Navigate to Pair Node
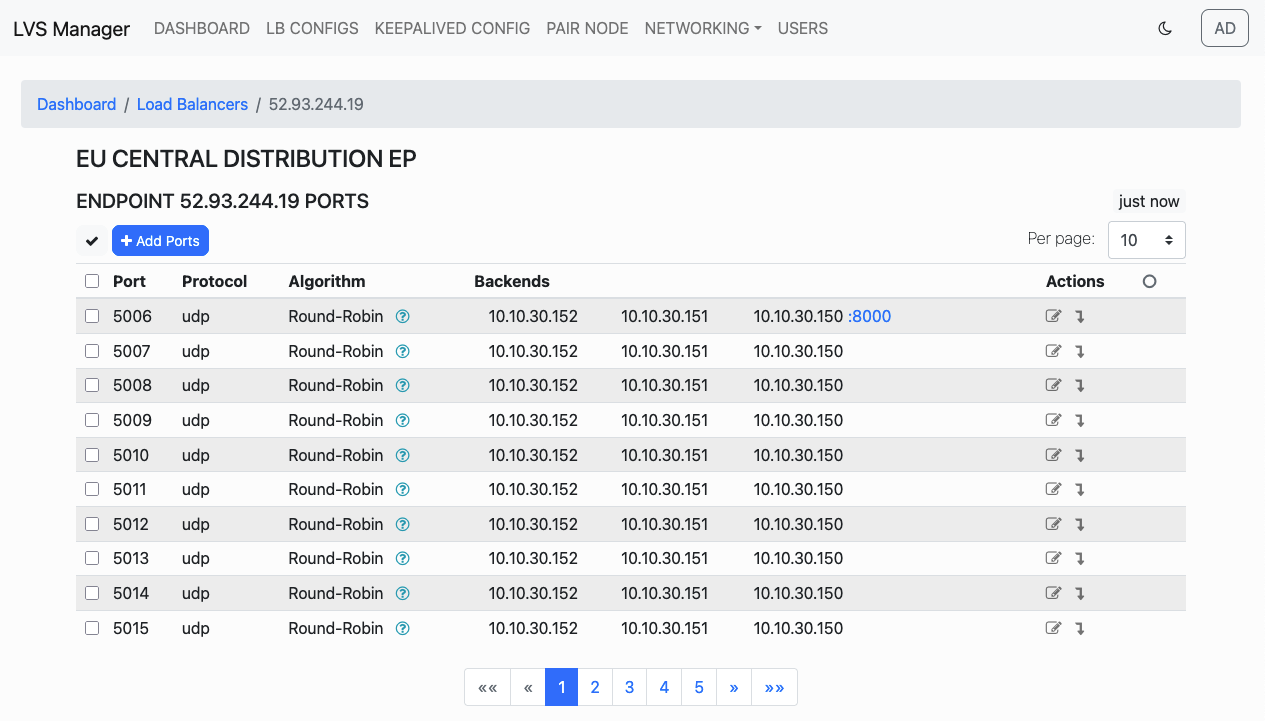 pos(587,29)
